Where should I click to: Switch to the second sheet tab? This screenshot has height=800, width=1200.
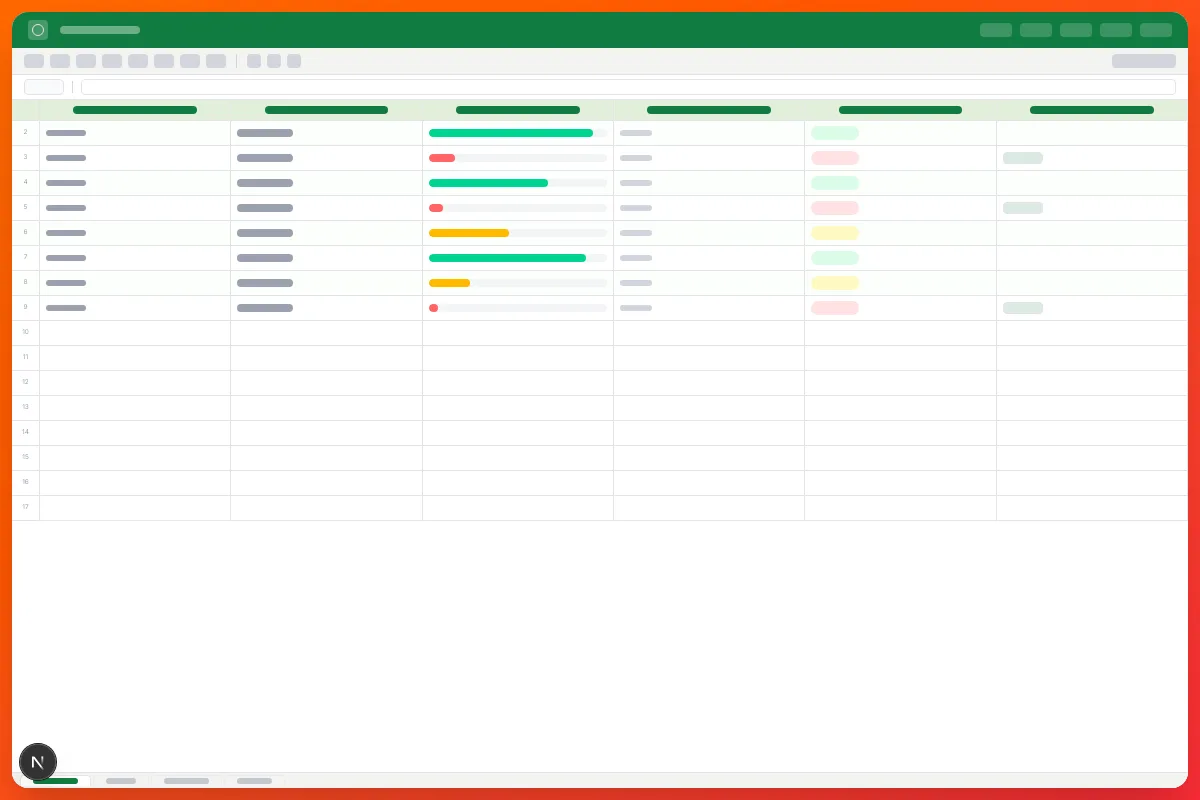coord(121,780)
